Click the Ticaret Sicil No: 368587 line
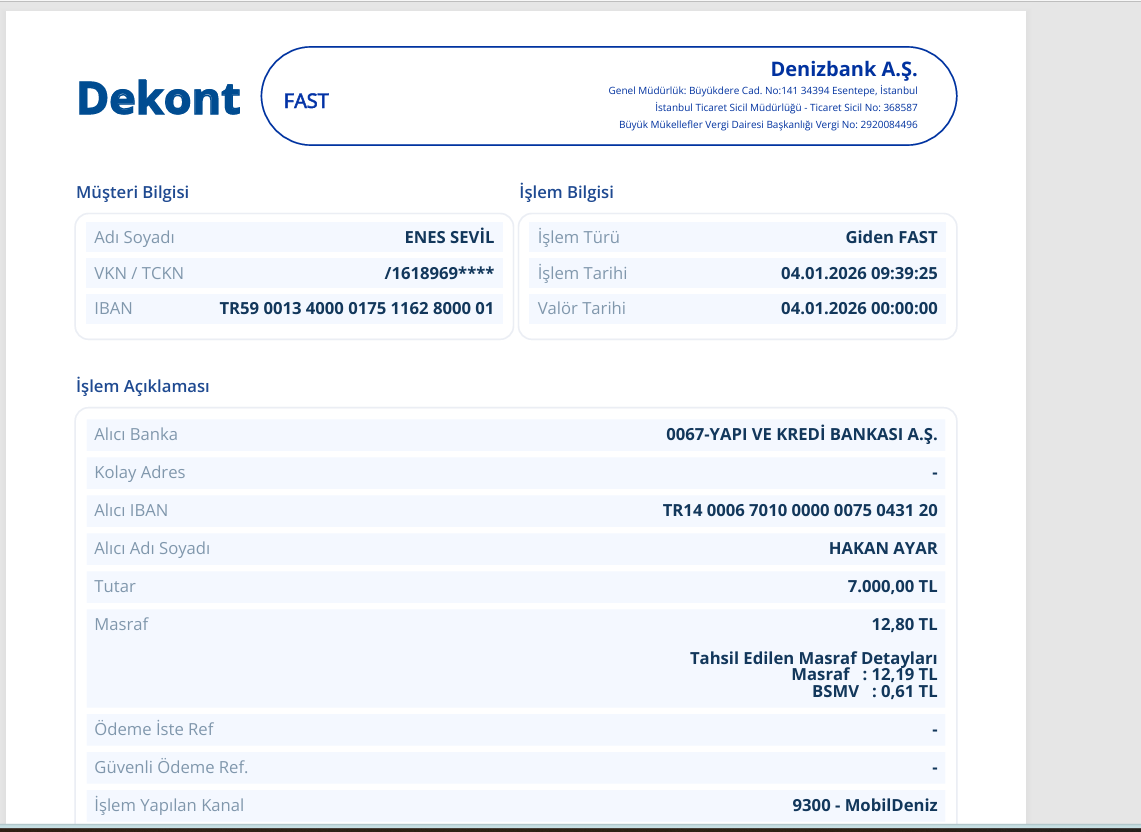This screenshot has width=1141, height=832. pyautogui.click(x=786, y=108)
